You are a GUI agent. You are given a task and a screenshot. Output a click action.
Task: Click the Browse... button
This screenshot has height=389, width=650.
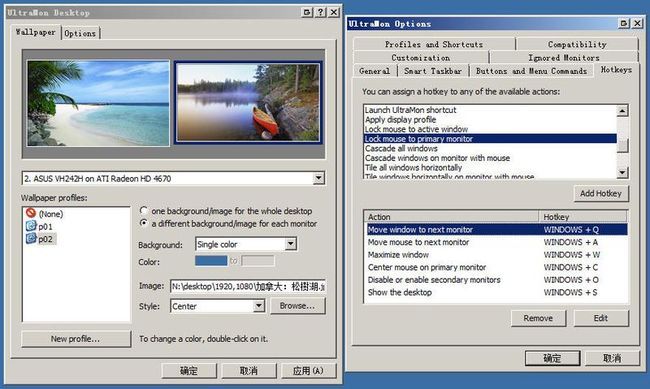(x=297, y=306)
